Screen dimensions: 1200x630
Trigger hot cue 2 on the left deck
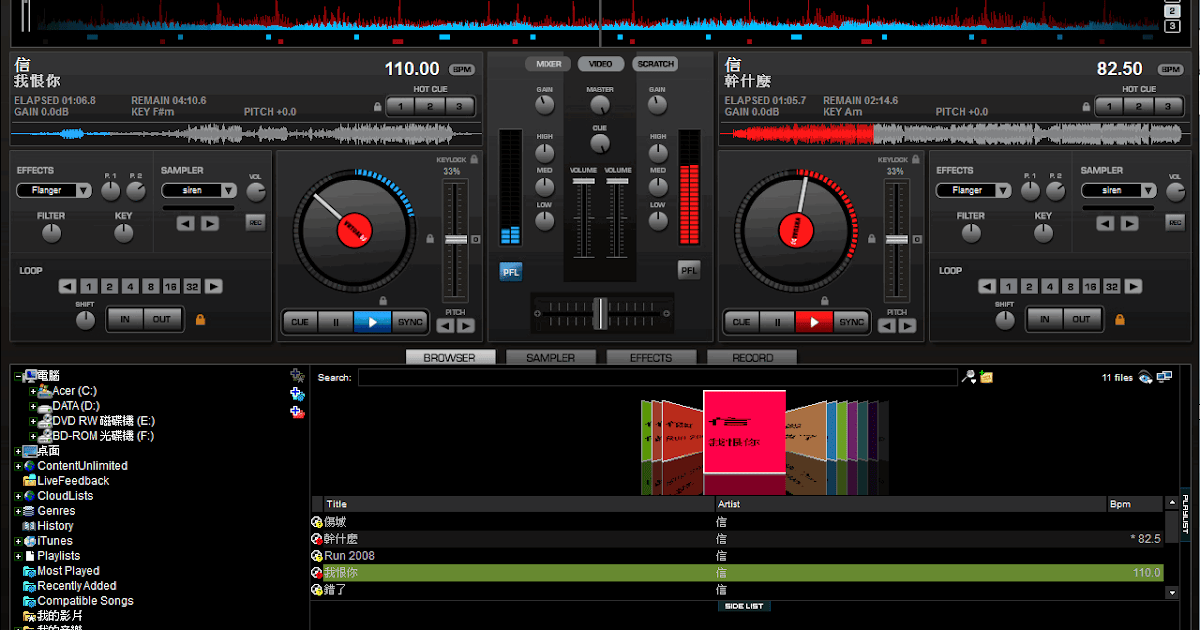(x=429, y=107)
